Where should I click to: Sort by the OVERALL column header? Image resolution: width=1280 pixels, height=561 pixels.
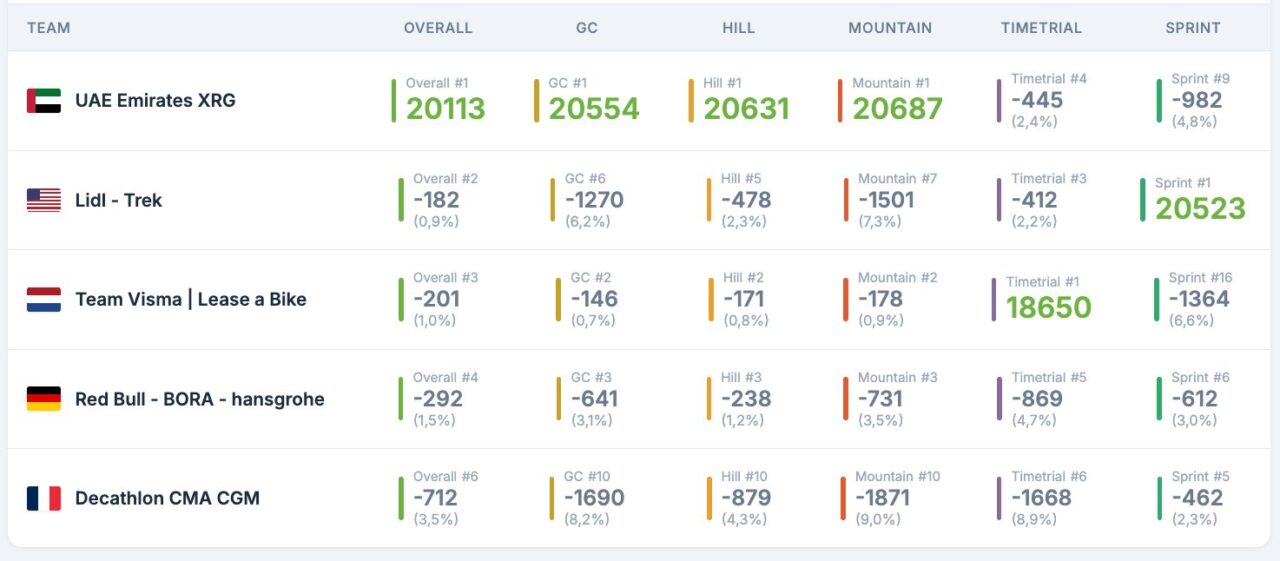coord(438,28)
